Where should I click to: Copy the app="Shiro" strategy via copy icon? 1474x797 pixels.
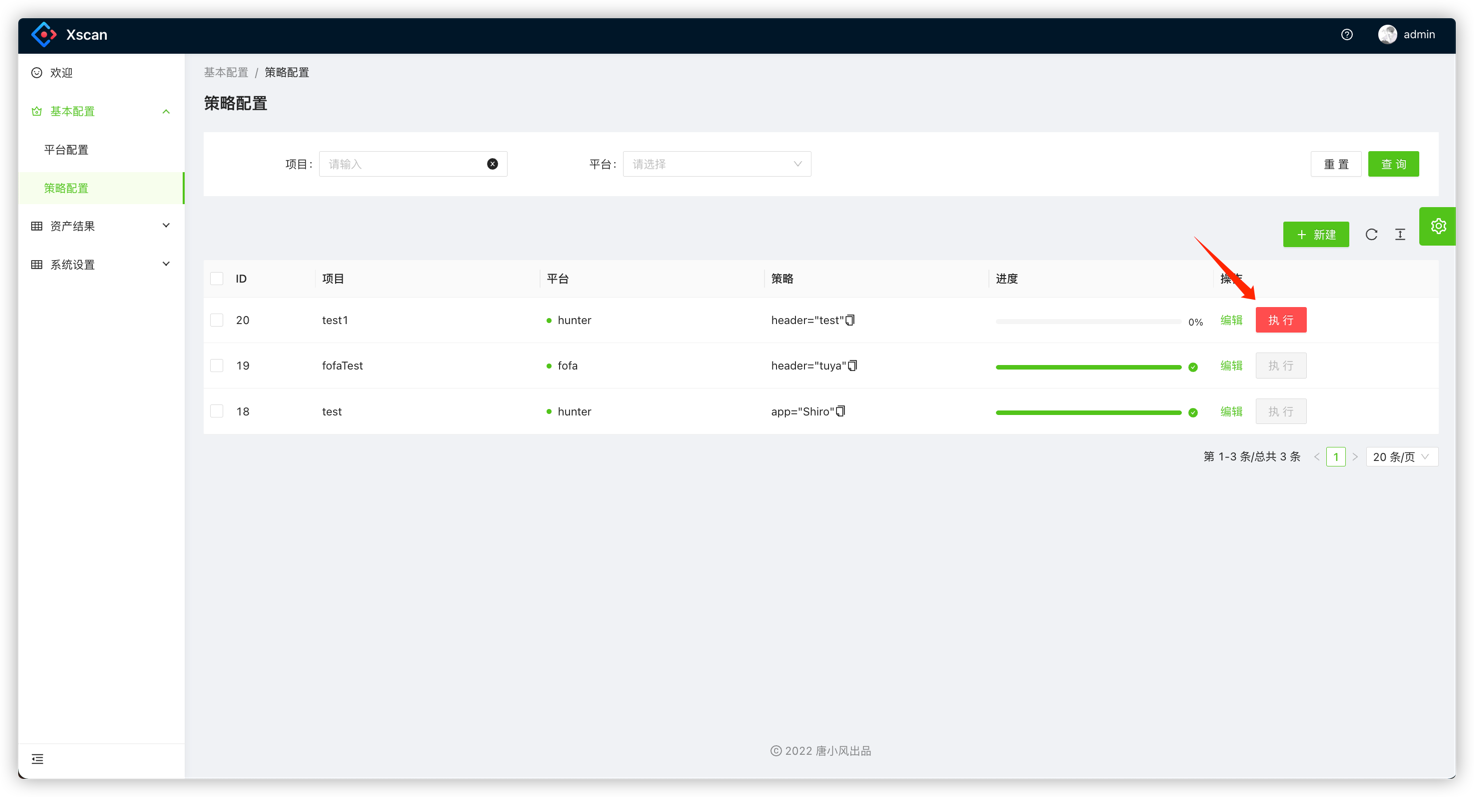tap(841, 411)
